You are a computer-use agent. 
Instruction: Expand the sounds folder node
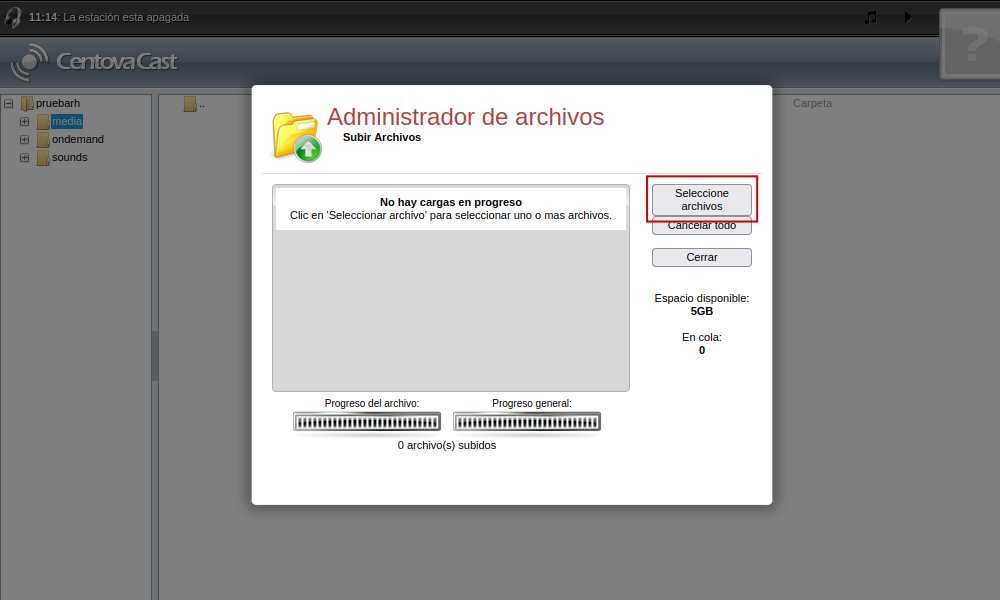coord(25,158)
